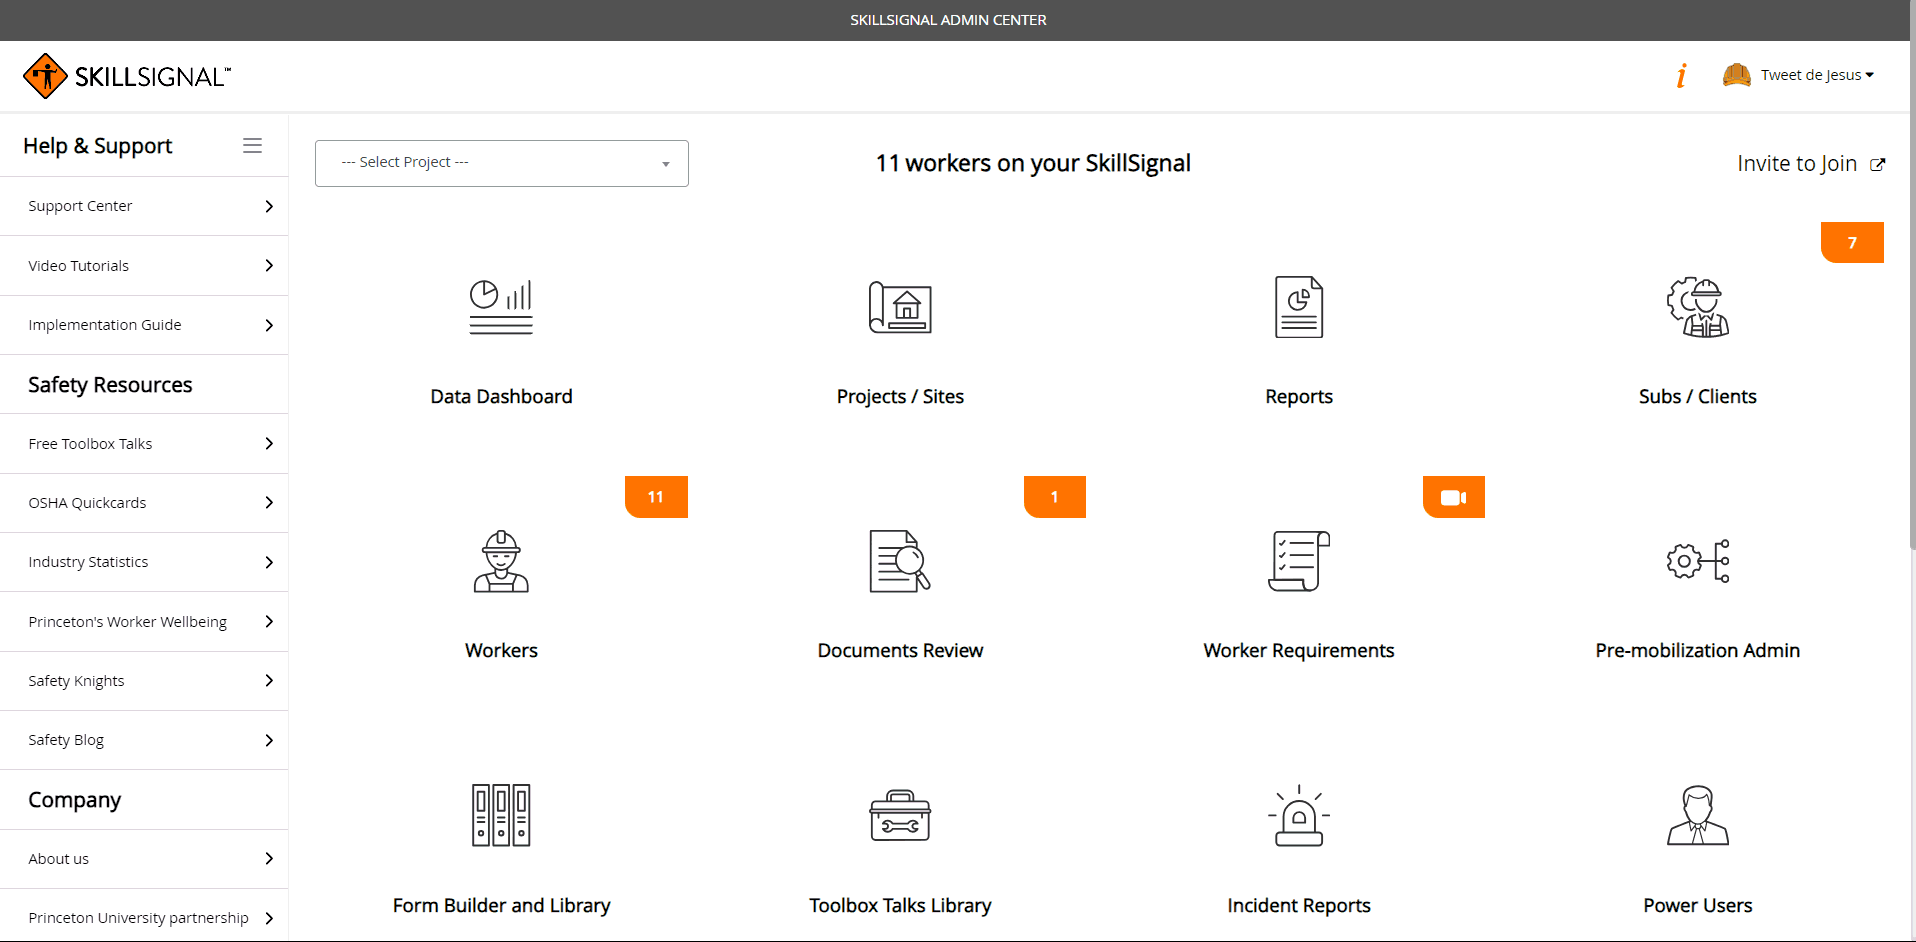Screen dimensions: 1916x942
Task: Click the external link icon beside Invite to Join
Action: point(1878,165)
